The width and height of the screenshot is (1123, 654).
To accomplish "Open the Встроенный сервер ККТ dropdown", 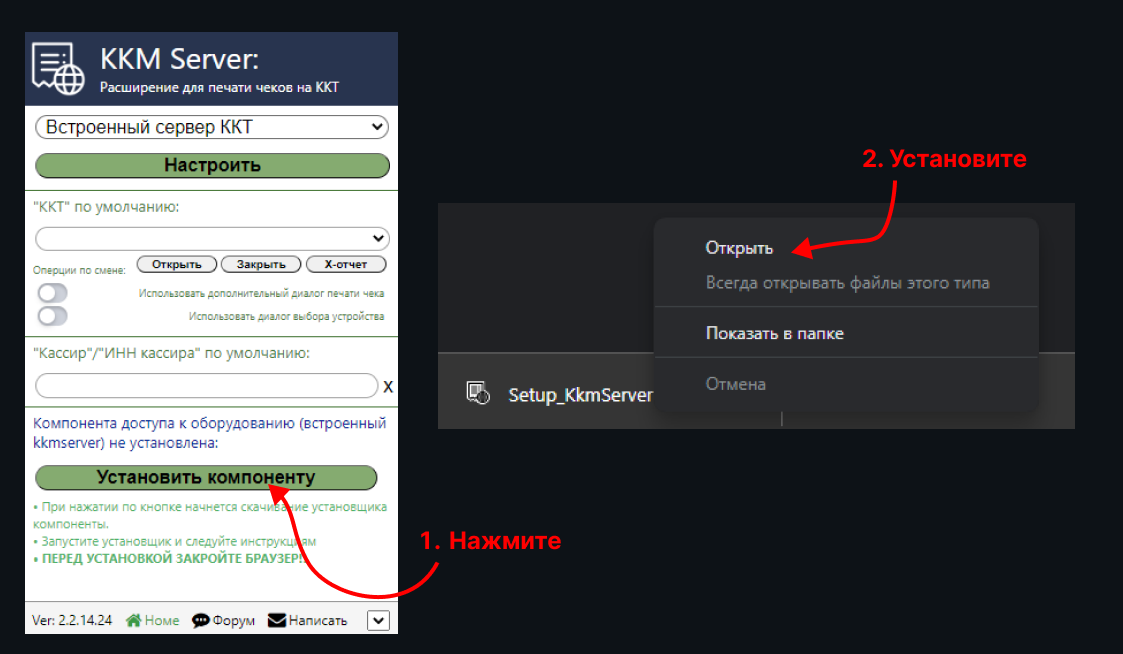I will tap(212, 128).
